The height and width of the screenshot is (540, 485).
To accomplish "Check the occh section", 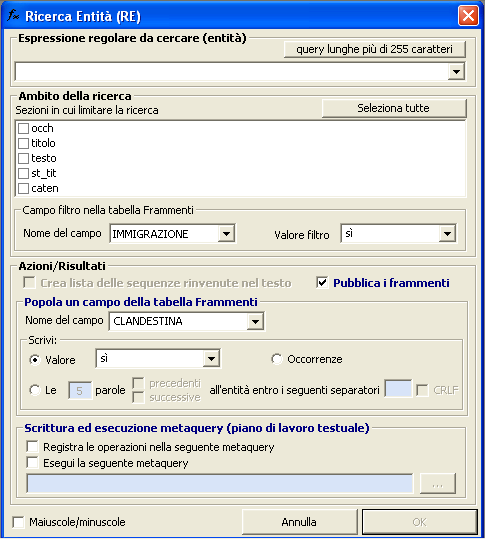I will click(23, 128).
